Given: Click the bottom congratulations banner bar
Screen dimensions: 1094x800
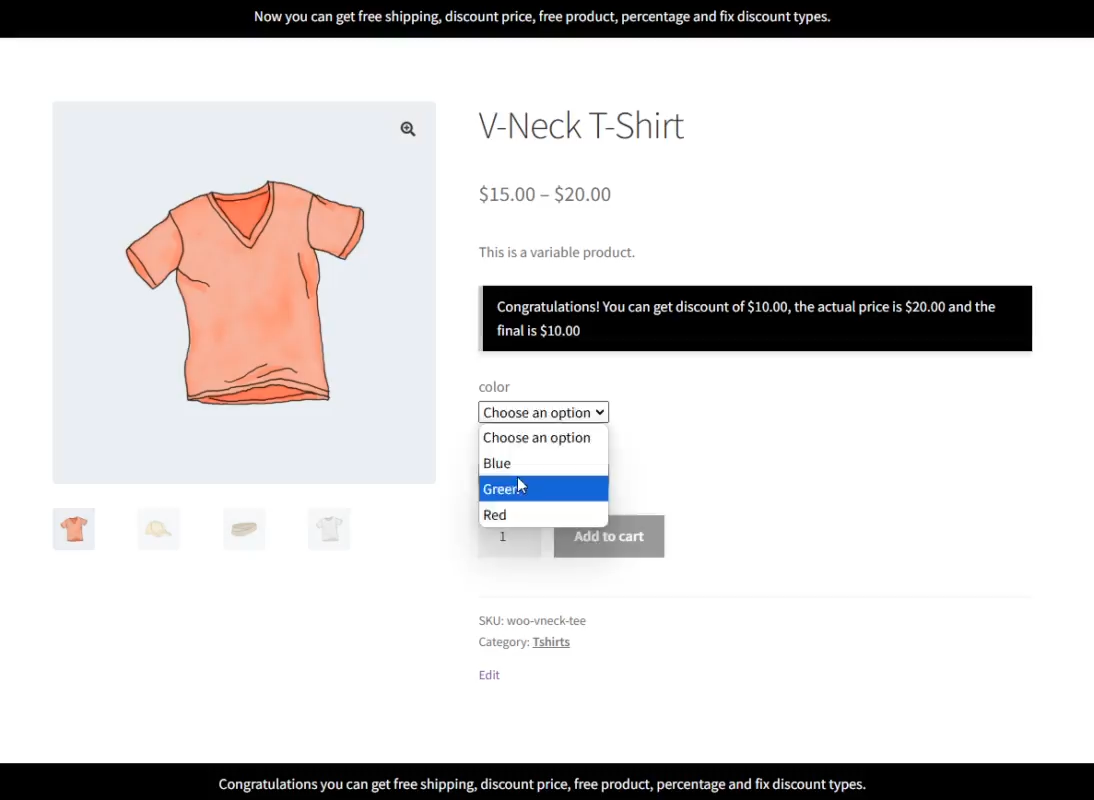Looking at the screenshot, I should pos(542,784).
